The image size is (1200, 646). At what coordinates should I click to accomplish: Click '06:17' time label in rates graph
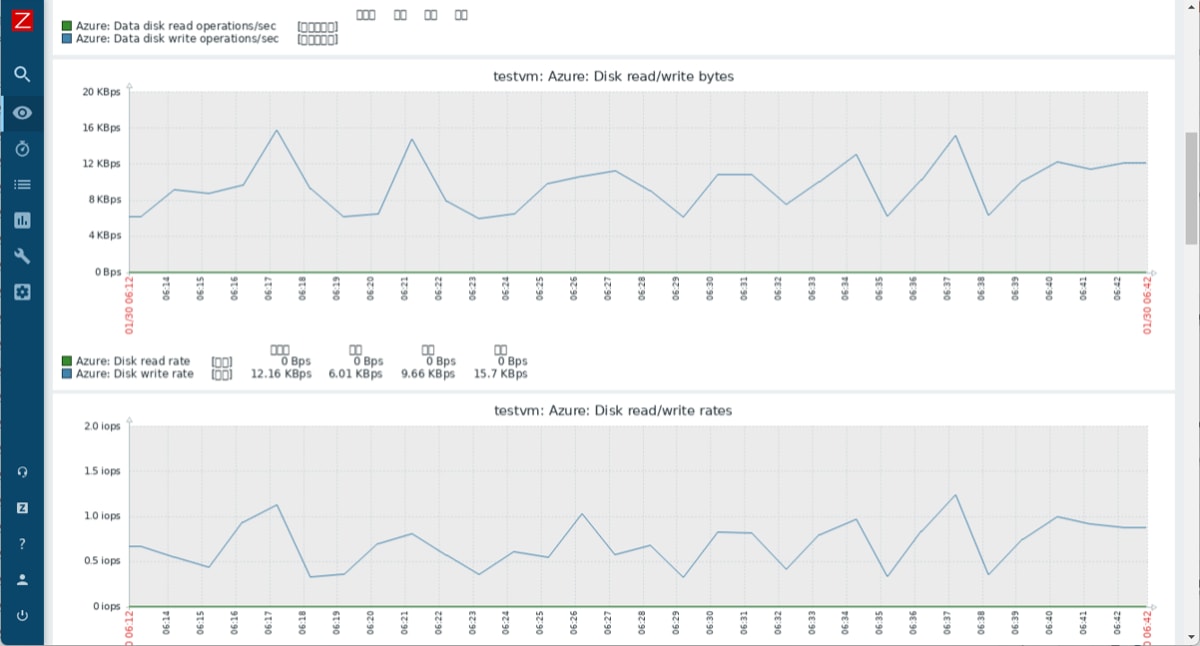tap(269, 623)
